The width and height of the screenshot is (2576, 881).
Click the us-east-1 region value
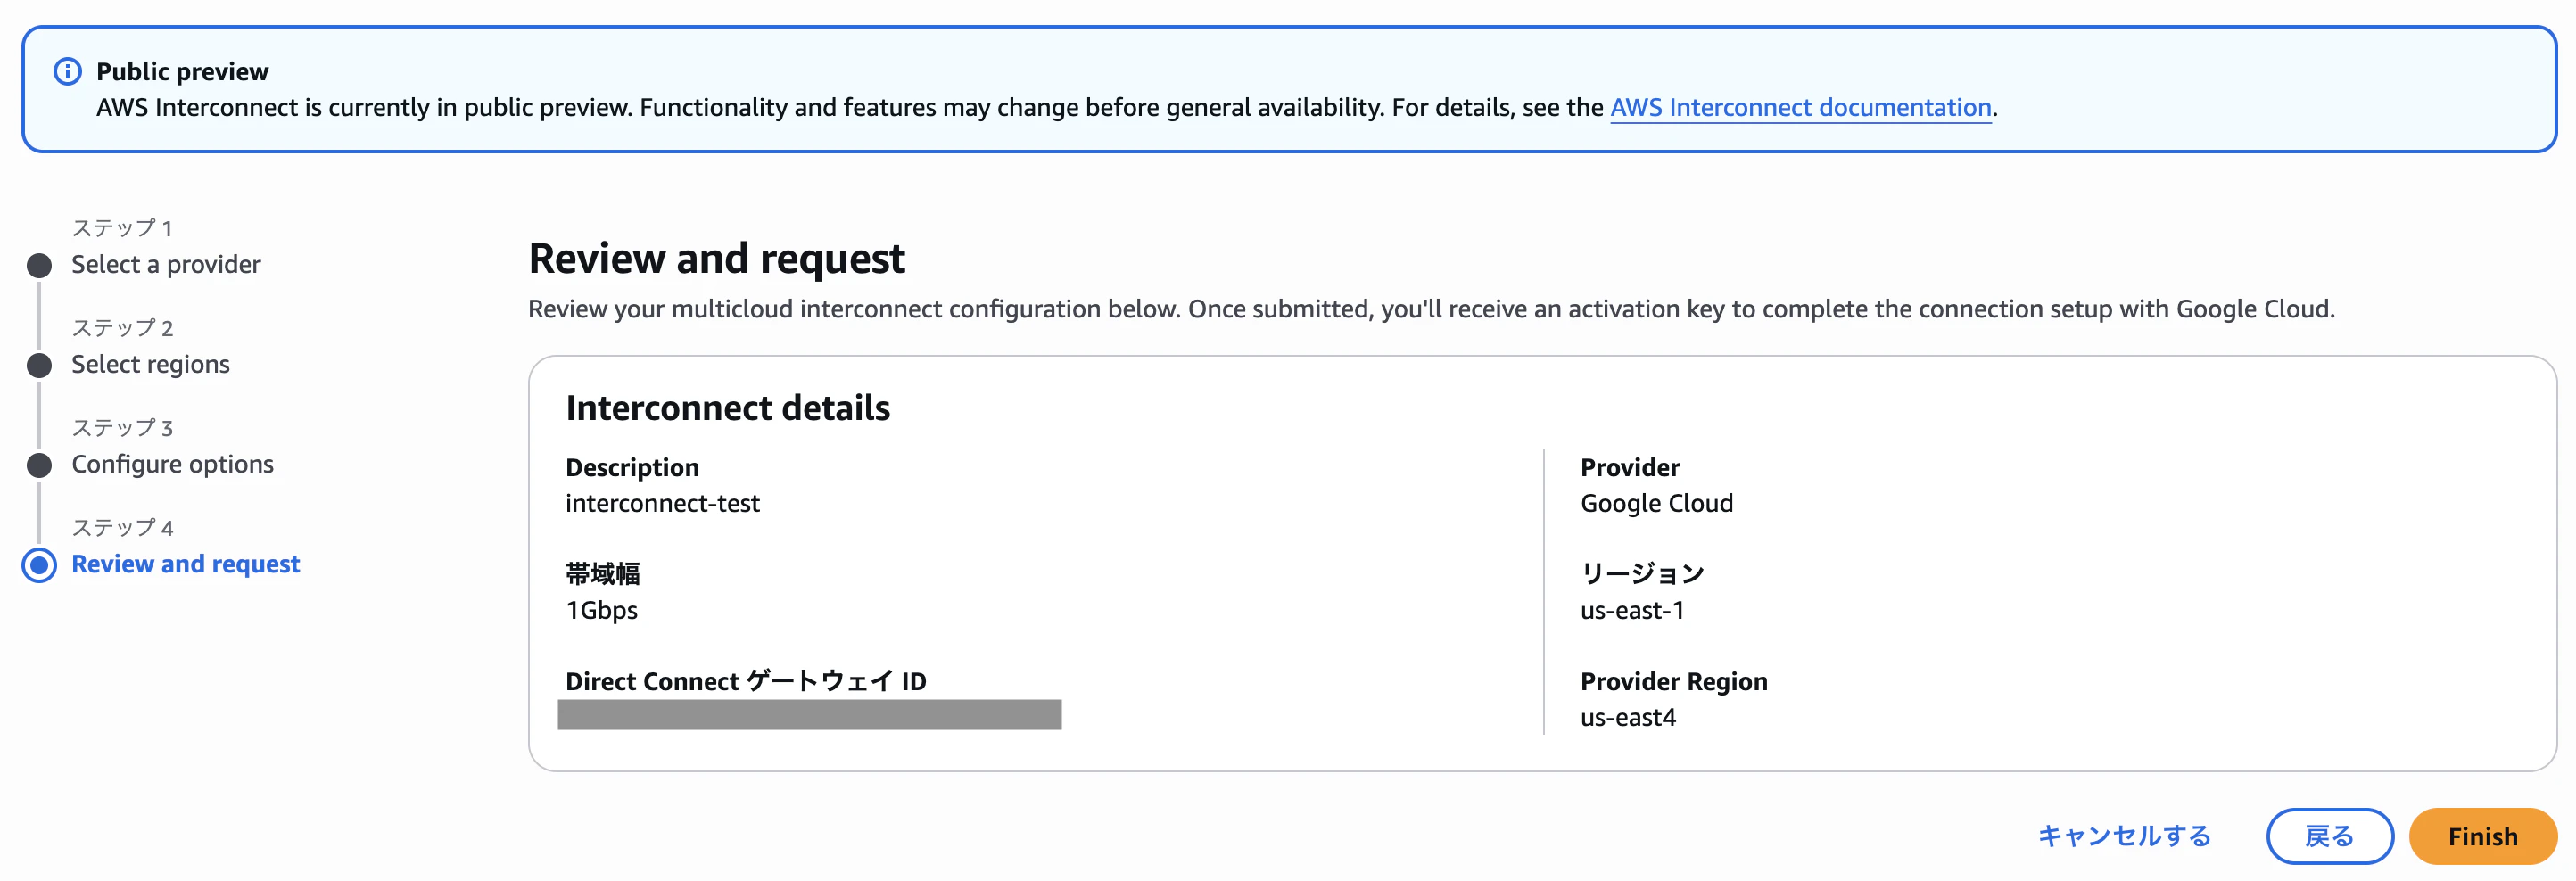1632,610
